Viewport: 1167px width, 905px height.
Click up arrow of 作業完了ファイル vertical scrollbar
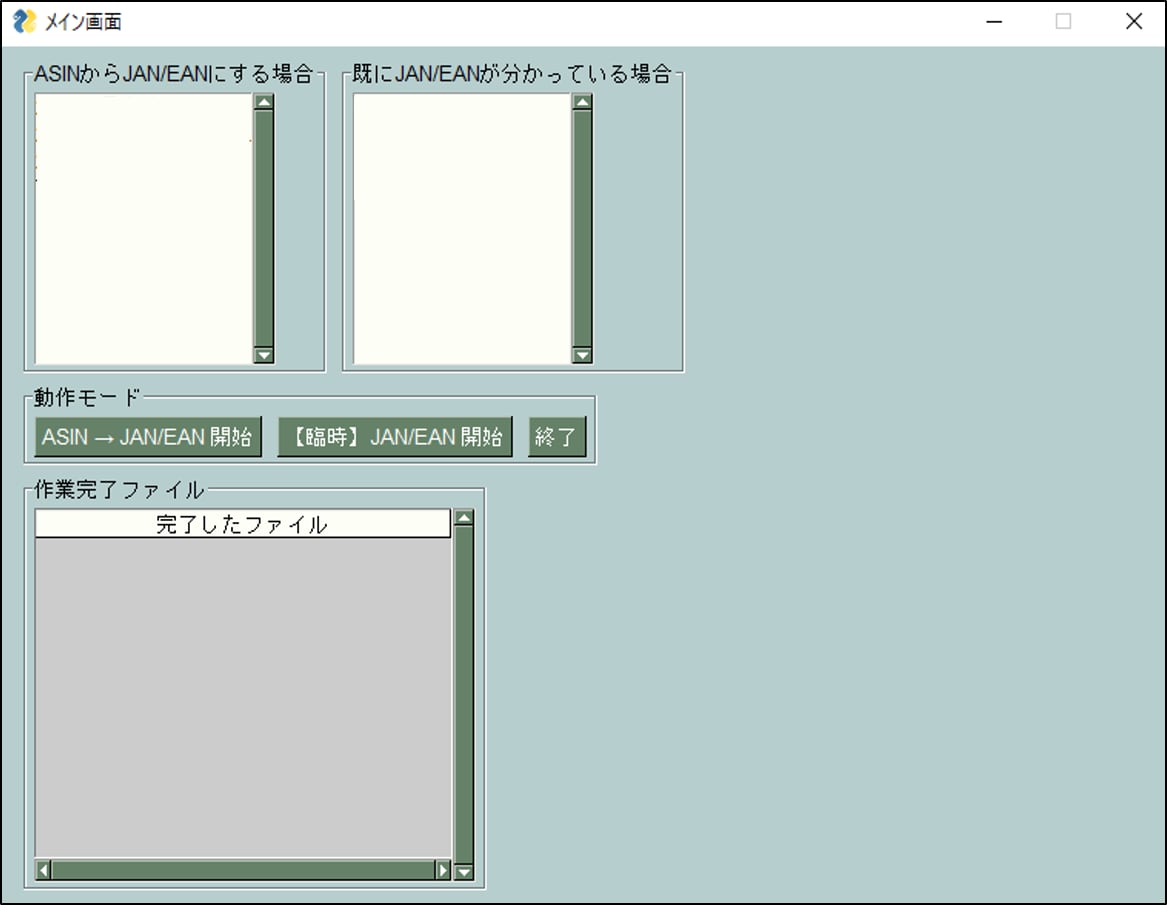(464, 518)
